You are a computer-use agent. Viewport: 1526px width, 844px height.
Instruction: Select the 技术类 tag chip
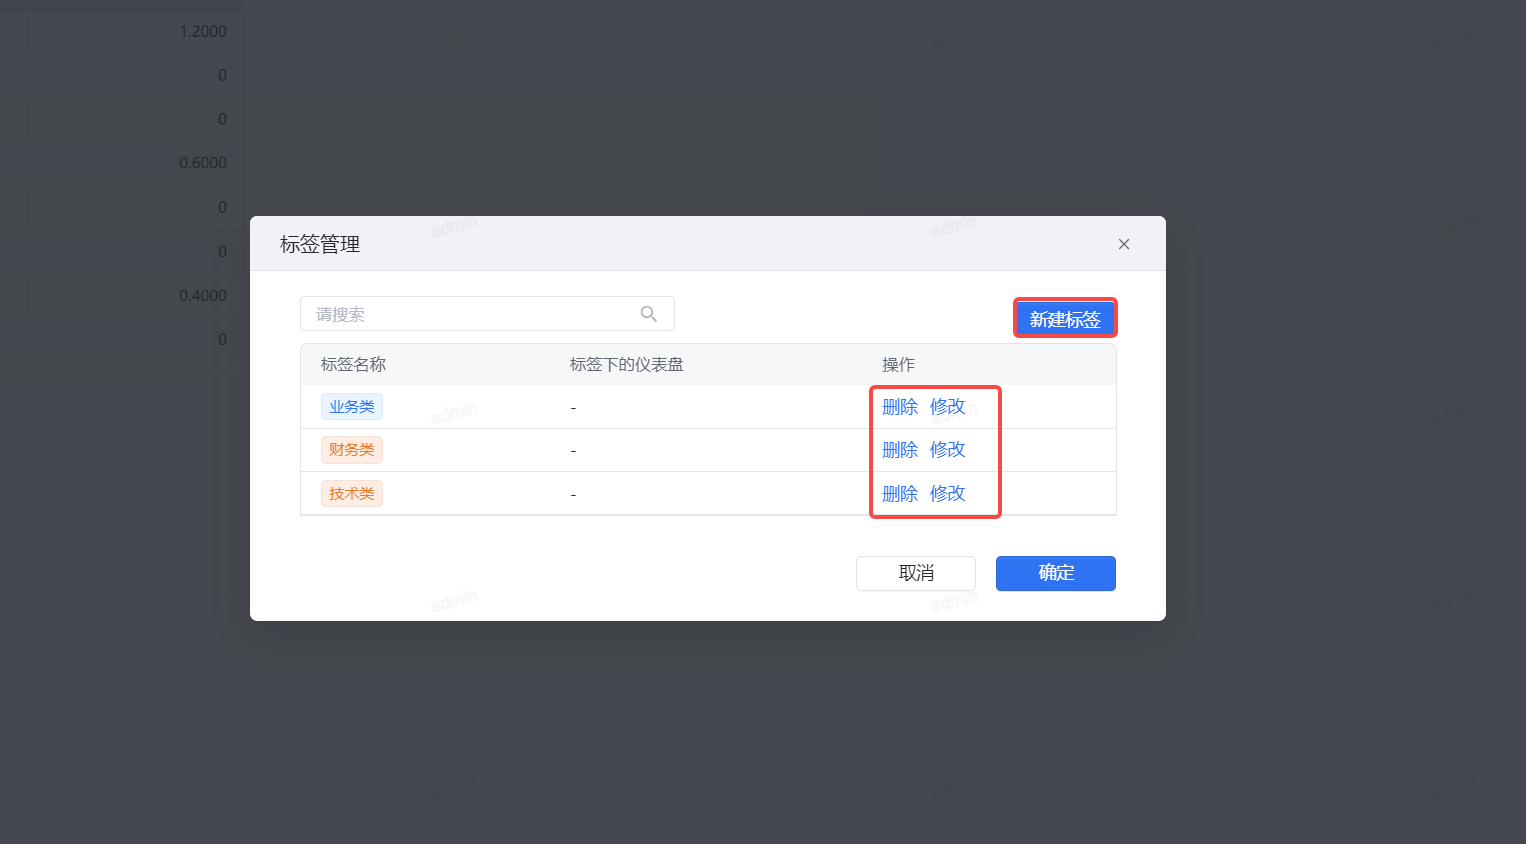[352, 494]
